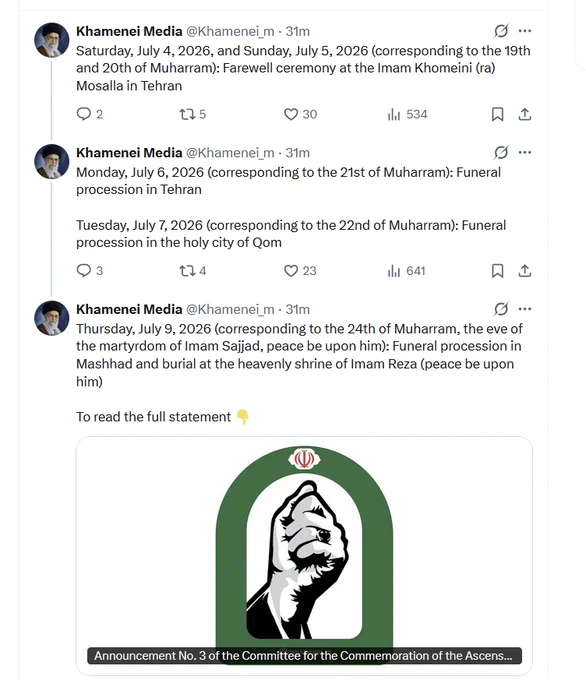This screenshot has width=586, height=680.
Task: Repost the July 4 farewell ceremony tweet
Action: coord(187,114)
